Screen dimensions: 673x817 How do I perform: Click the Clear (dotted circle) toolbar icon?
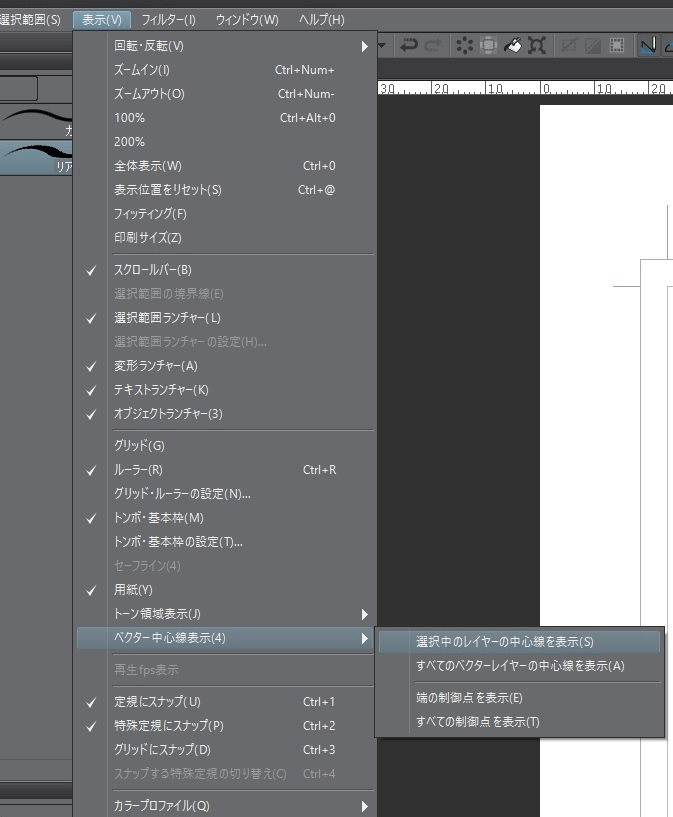click(x=464, y=45)
